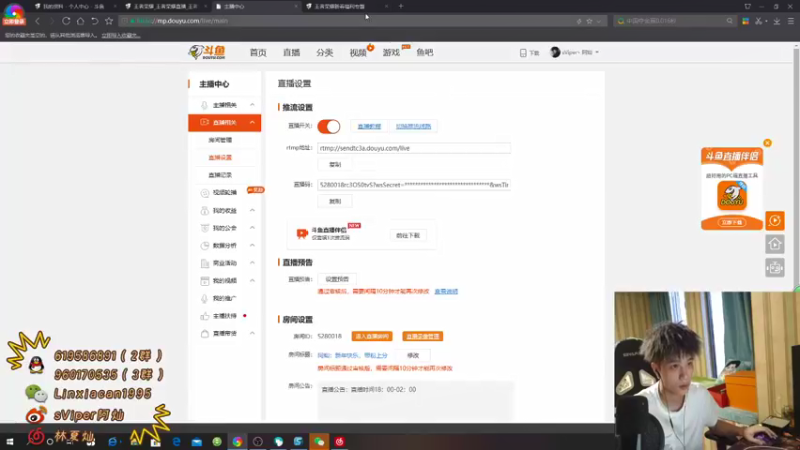Click the orange play circle floating icon
Viewport: 800px width, 450px height.
(x=774, y=220)
